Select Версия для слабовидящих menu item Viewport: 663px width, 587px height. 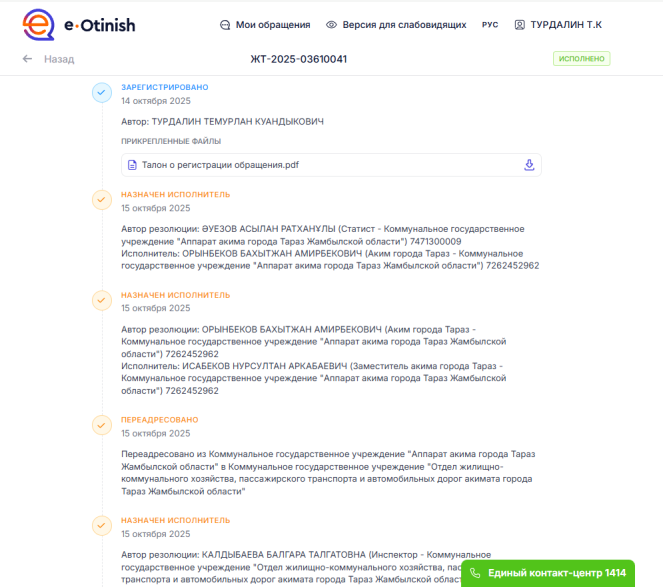pyautogui.click(x=404, y=25)
